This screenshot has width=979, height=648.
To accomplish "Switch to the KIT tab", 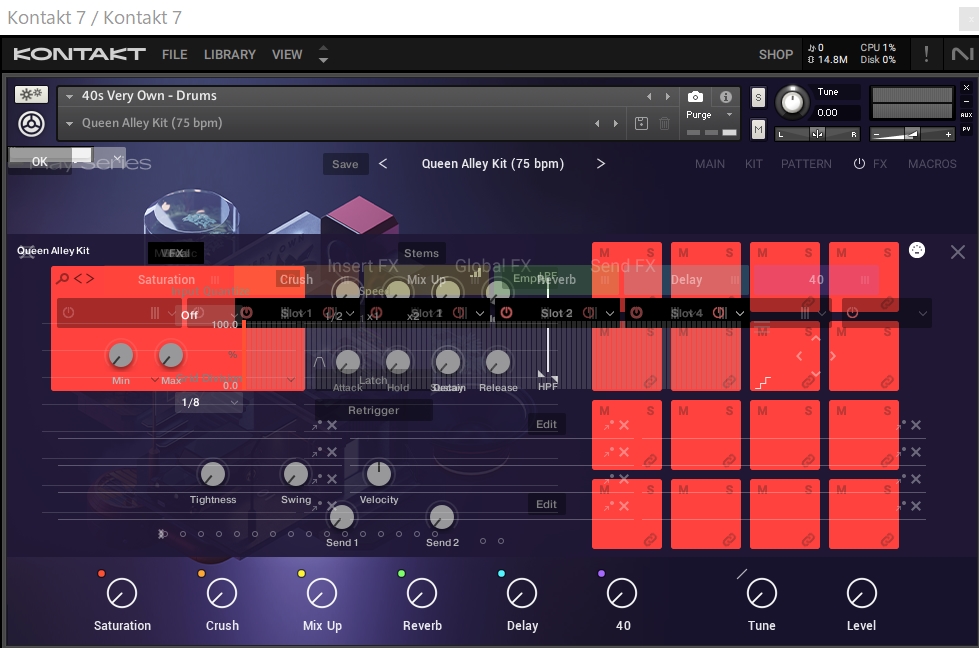I will (754, 164).
